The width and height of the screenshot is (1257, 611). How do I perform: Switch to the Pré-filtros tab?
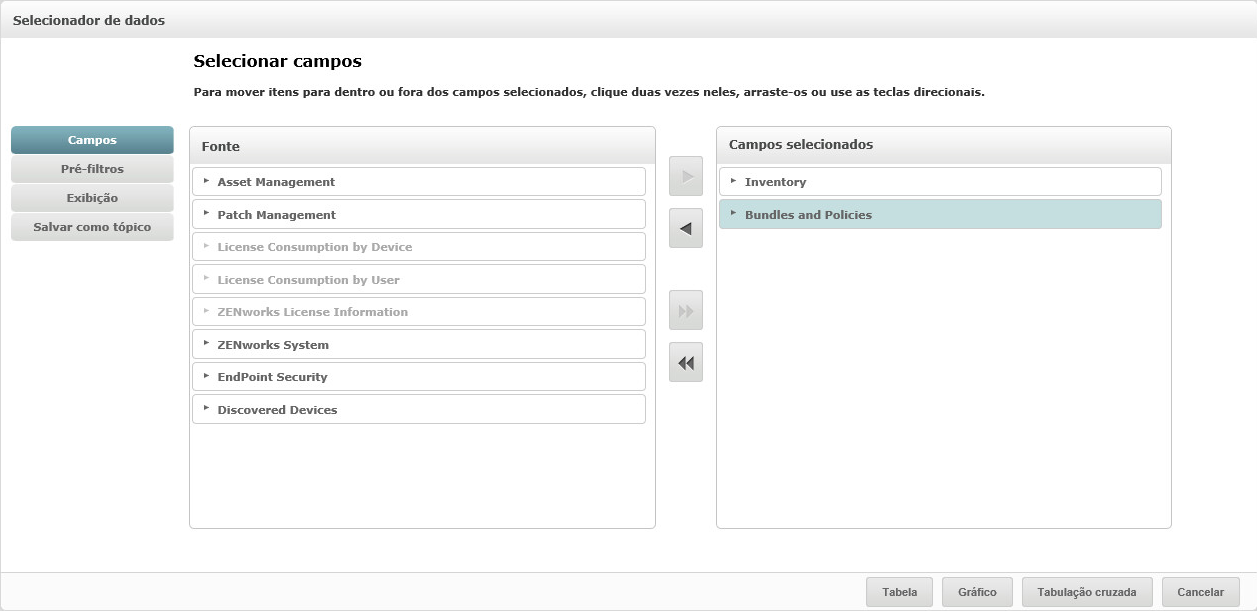click(x=92, y=169)
